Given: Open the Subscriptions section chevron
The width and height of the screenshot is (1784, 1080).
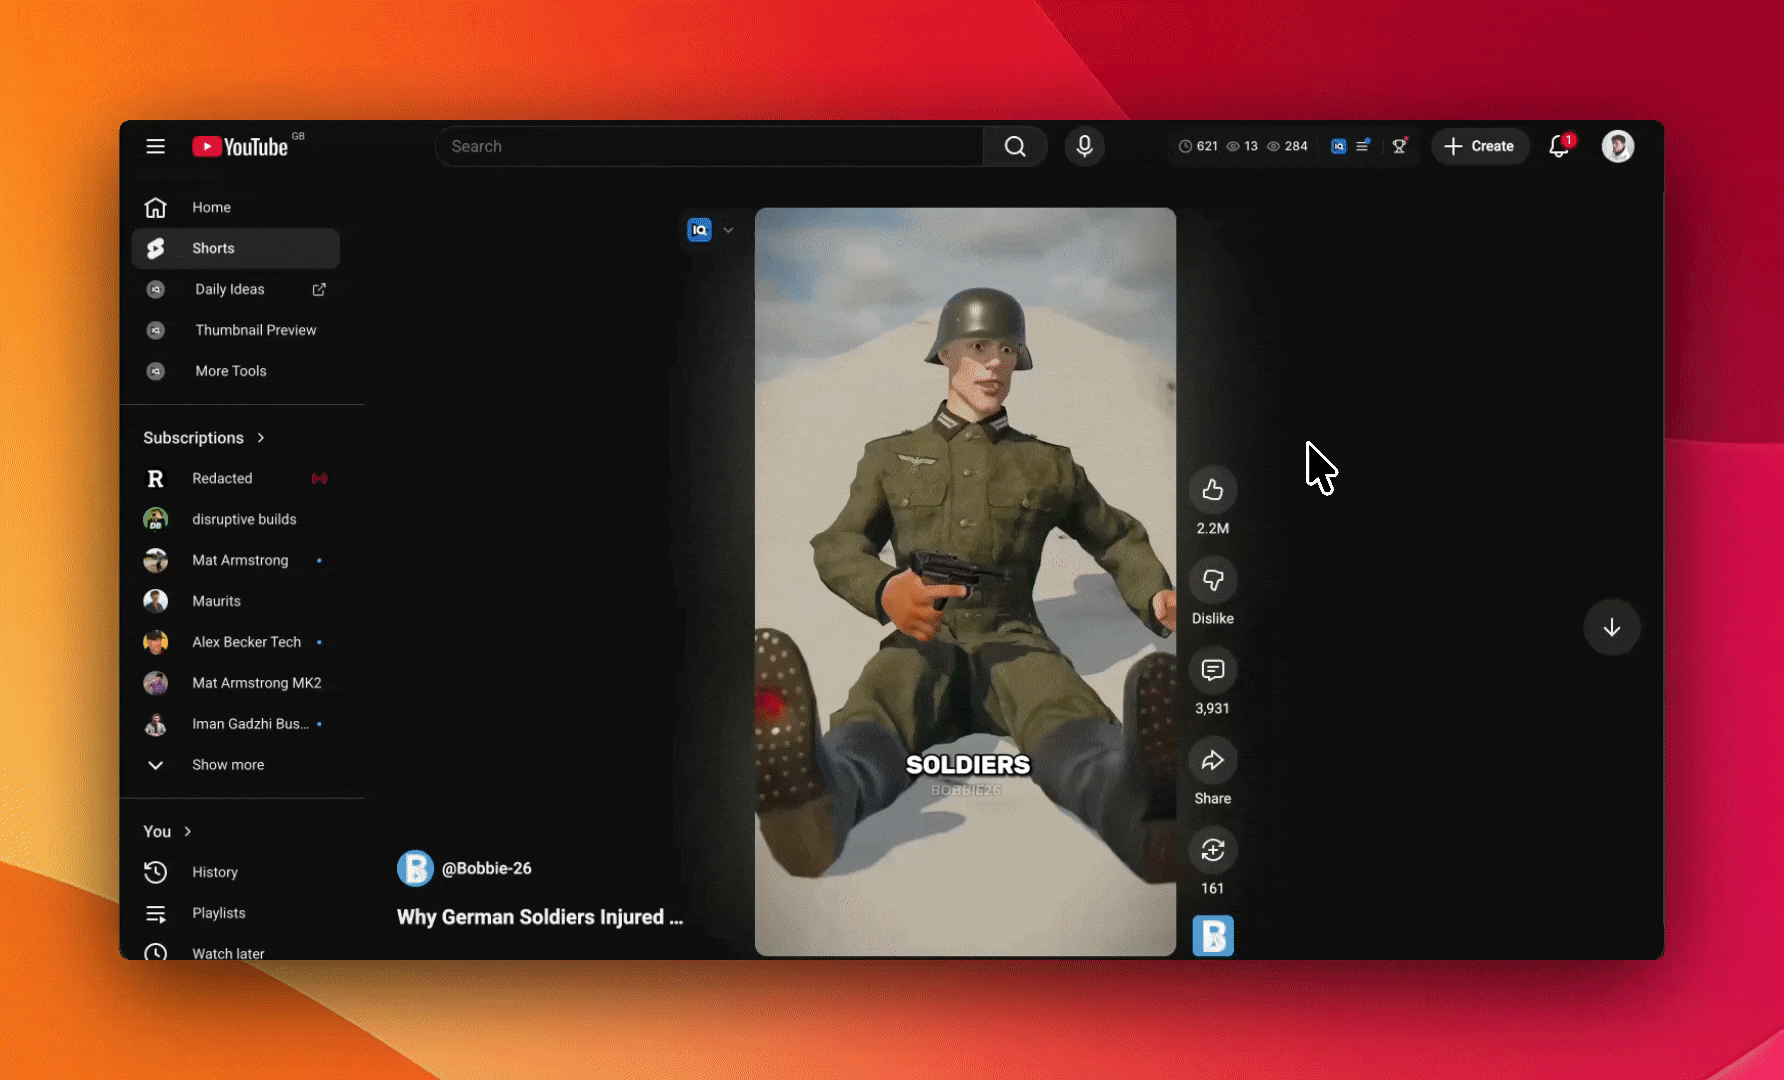Looking at the screenshot, I should (261, 438).
